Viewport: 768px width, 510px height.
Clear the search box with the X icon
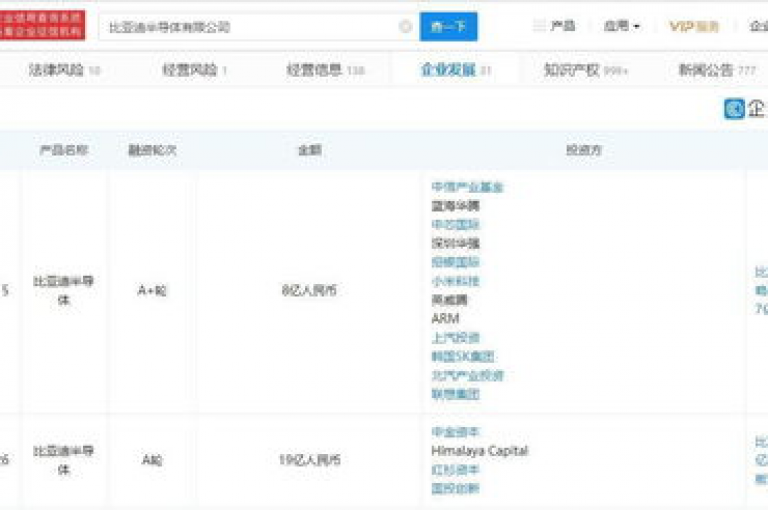pos(405,26)
